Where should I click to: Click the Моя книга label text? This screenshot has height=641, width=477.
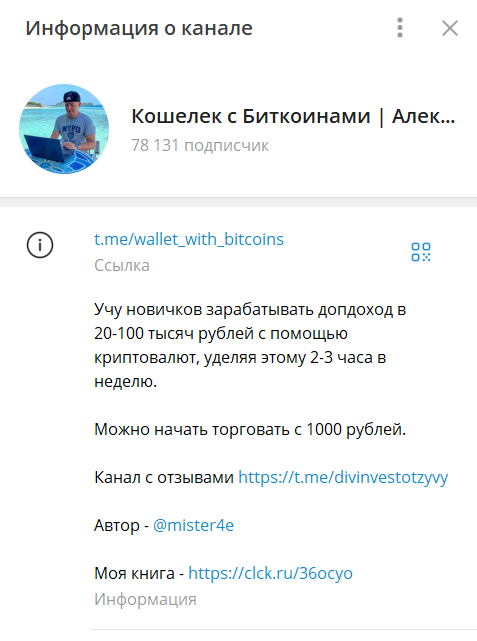point(134,573)
